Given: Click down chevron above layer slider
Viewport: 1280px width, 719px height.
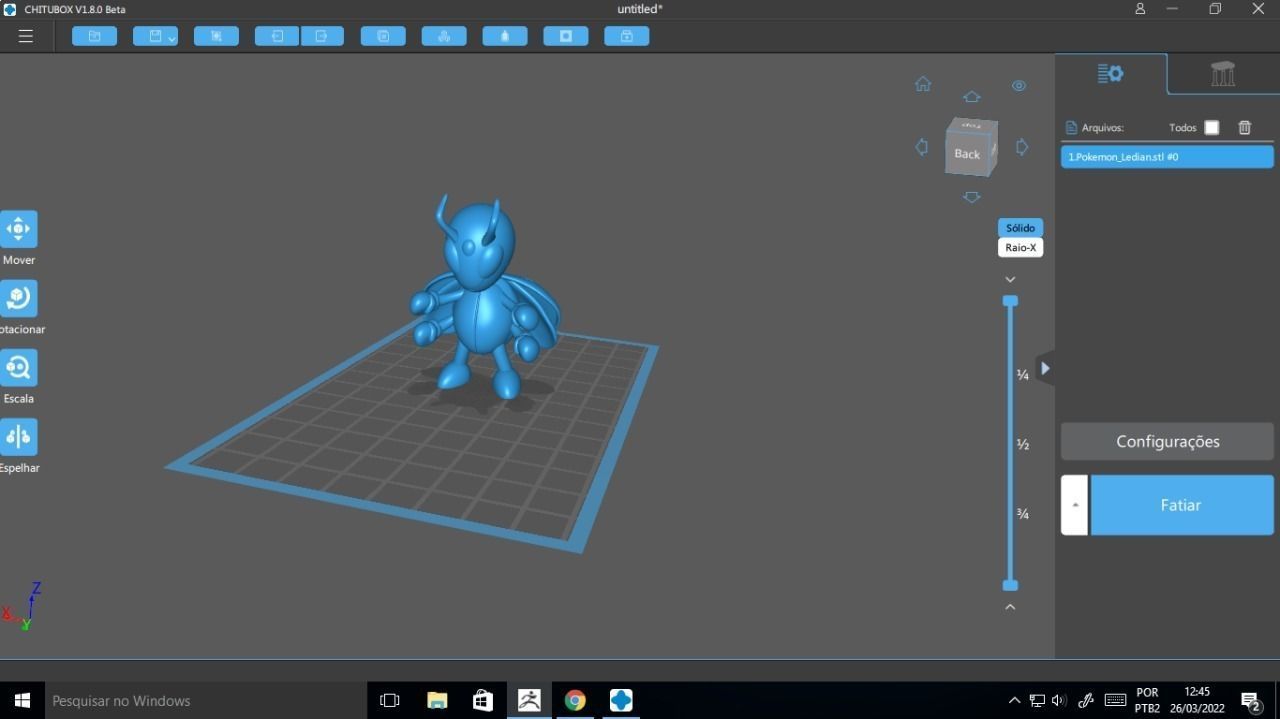Looking at the screenshot, I should pyautogui.click(x=1010, y=280).
